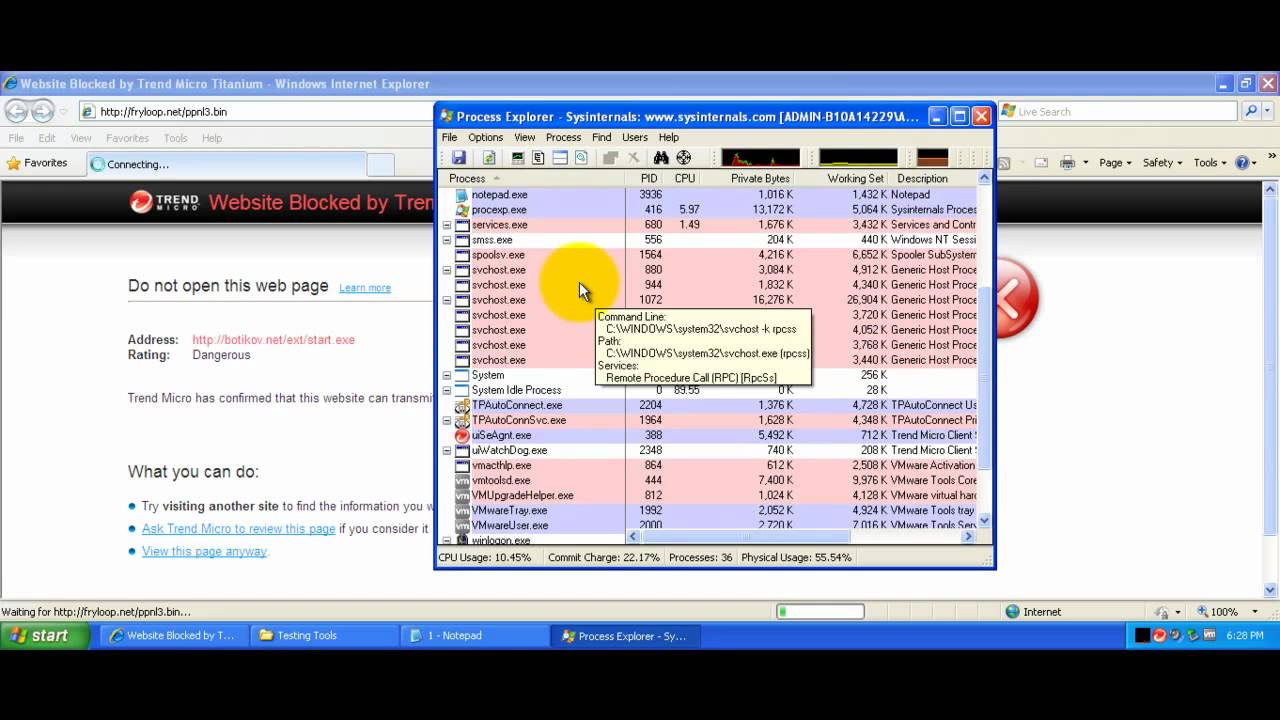This screenshot has height=720, width=1280.
Task: Click the RSS feeds icon in IE toolbar
Action: point(1003,163)
